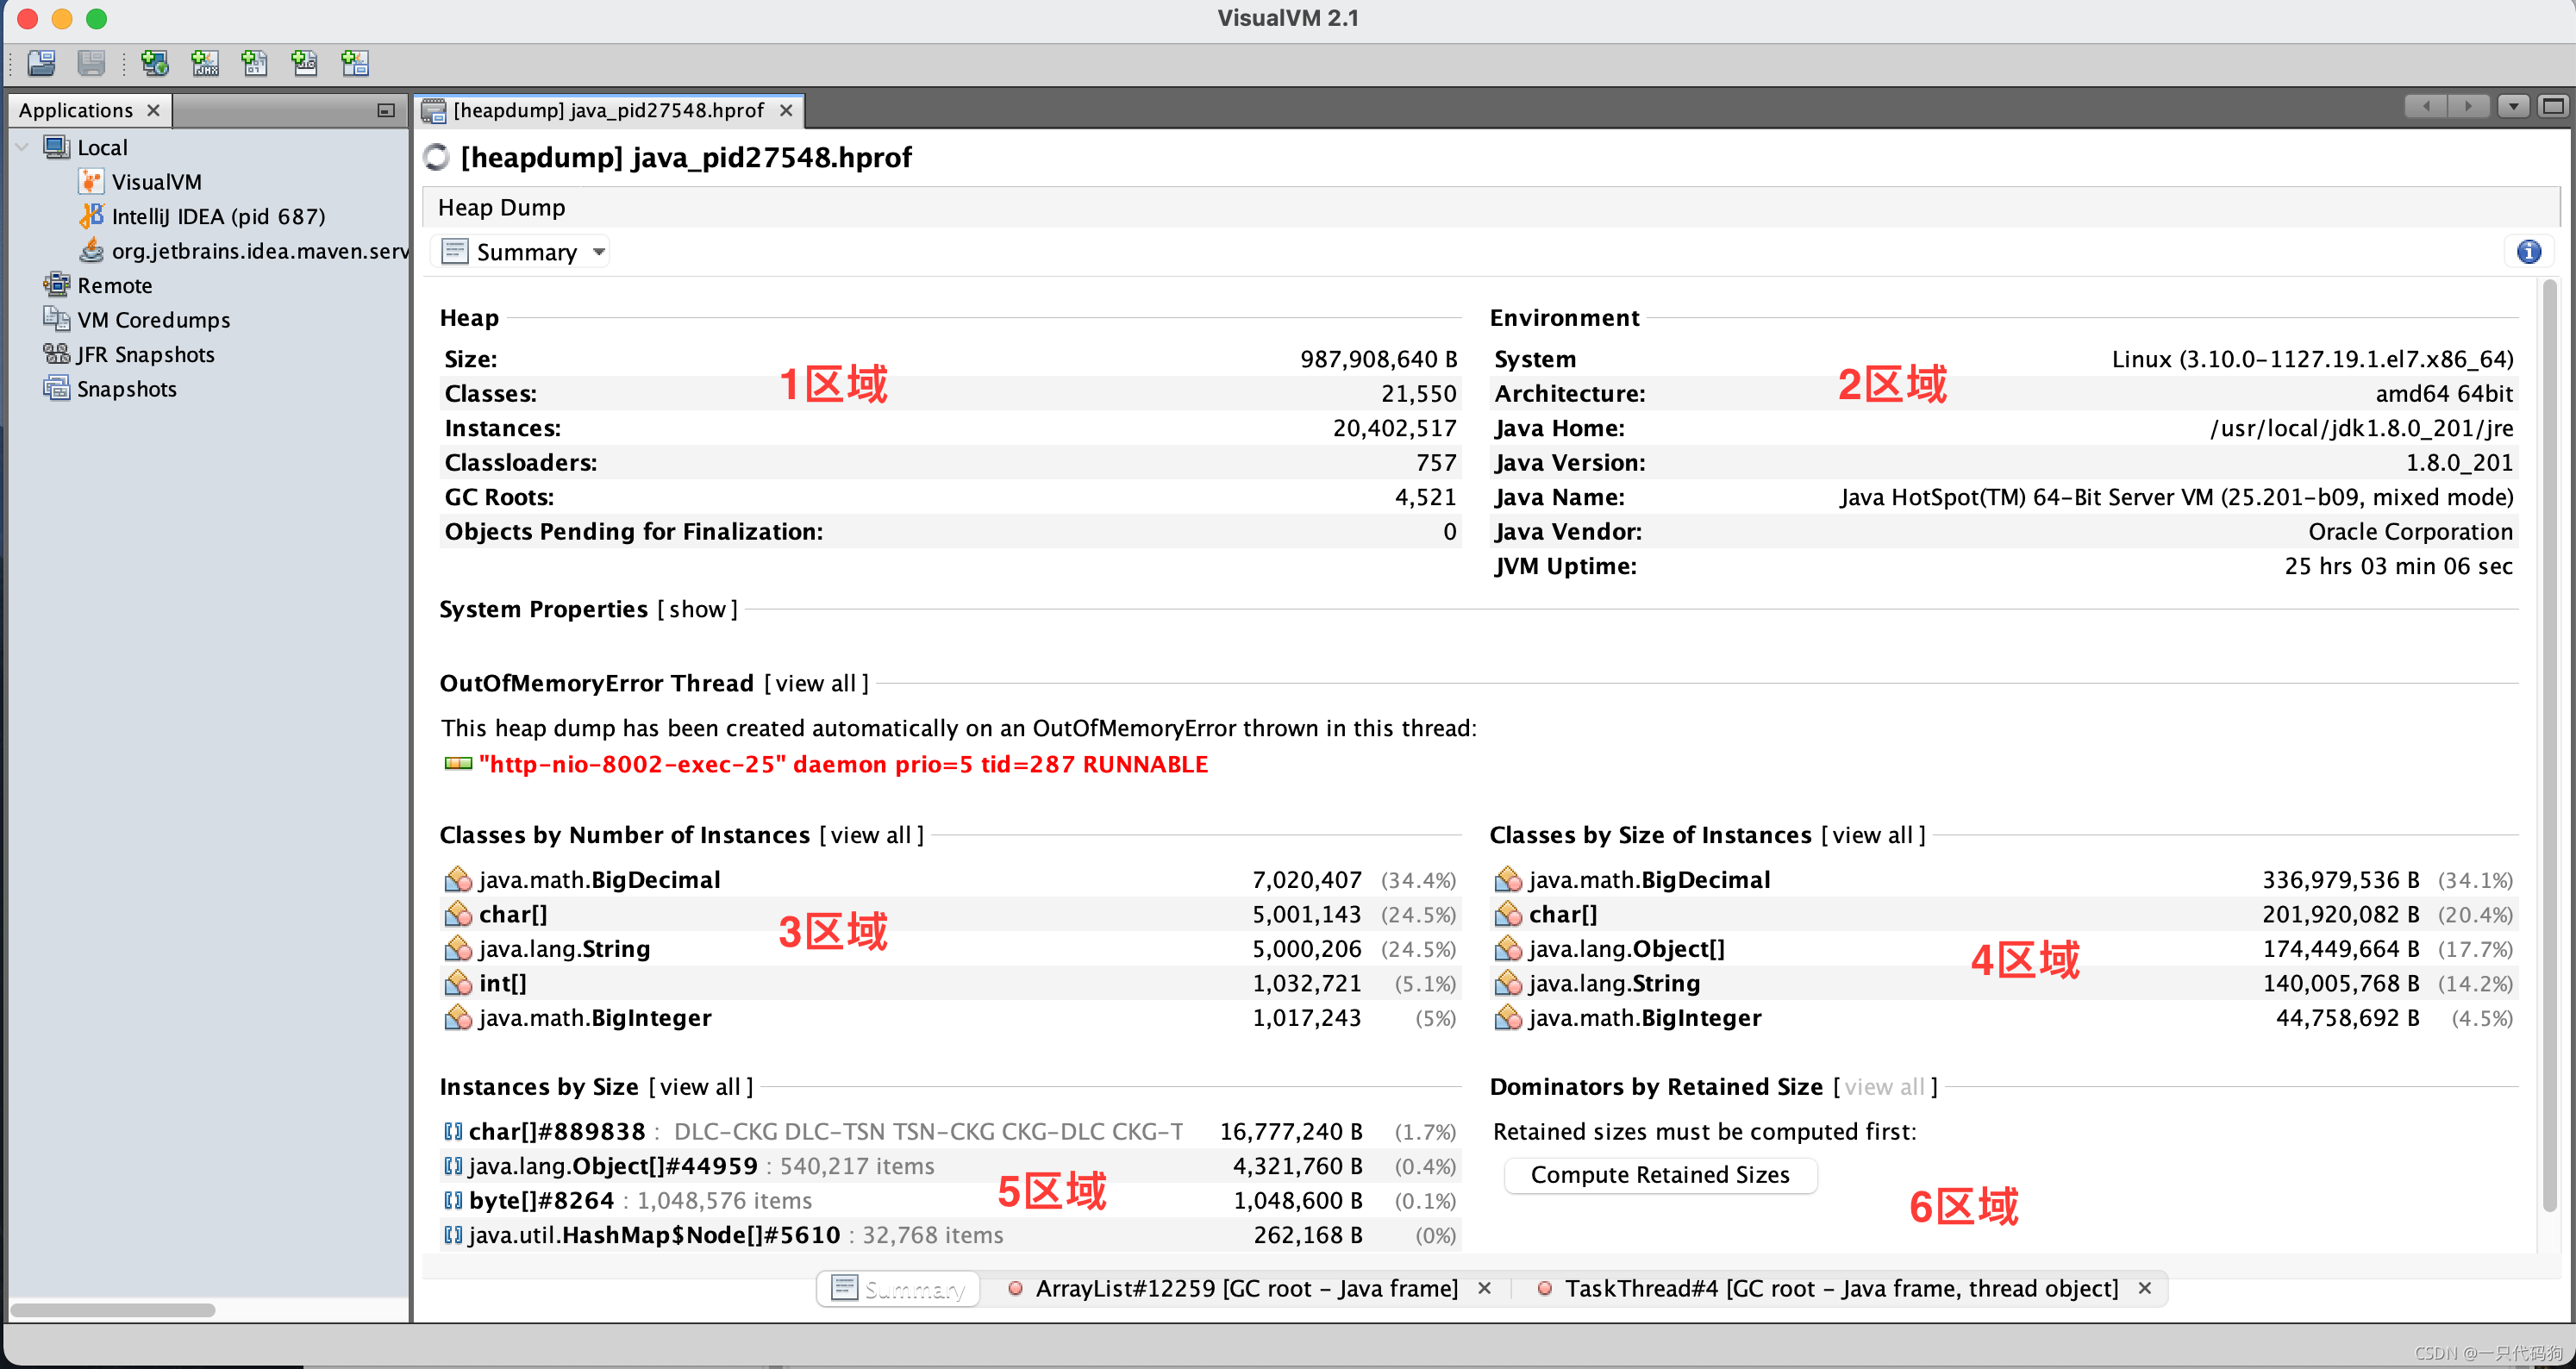Click the Add Remote Host toolbar icon
The width and height of the screenshot is (2576, 1369).
[x=154, y=63]
